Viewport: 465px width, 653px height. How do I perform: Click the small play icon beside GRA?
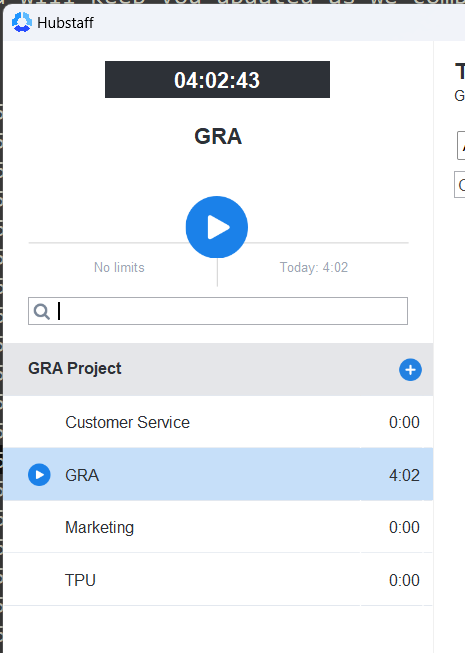coord(39,475)
